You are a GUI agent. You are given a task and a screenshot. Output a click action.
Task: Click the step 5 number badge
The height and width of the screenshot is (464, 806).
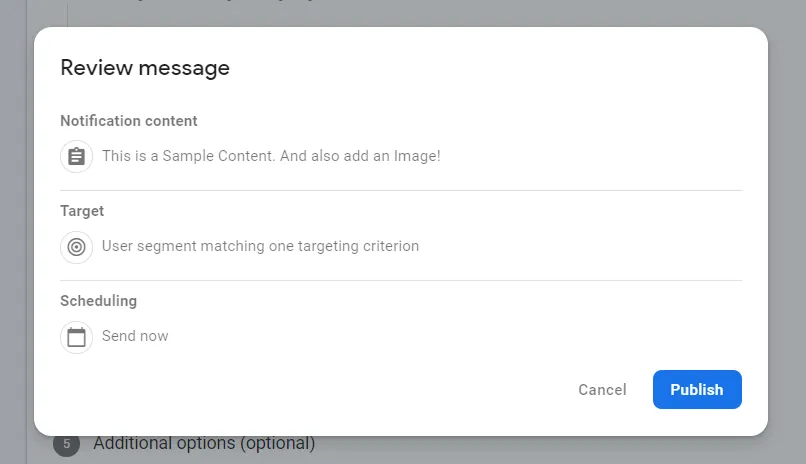pos(66,444)
